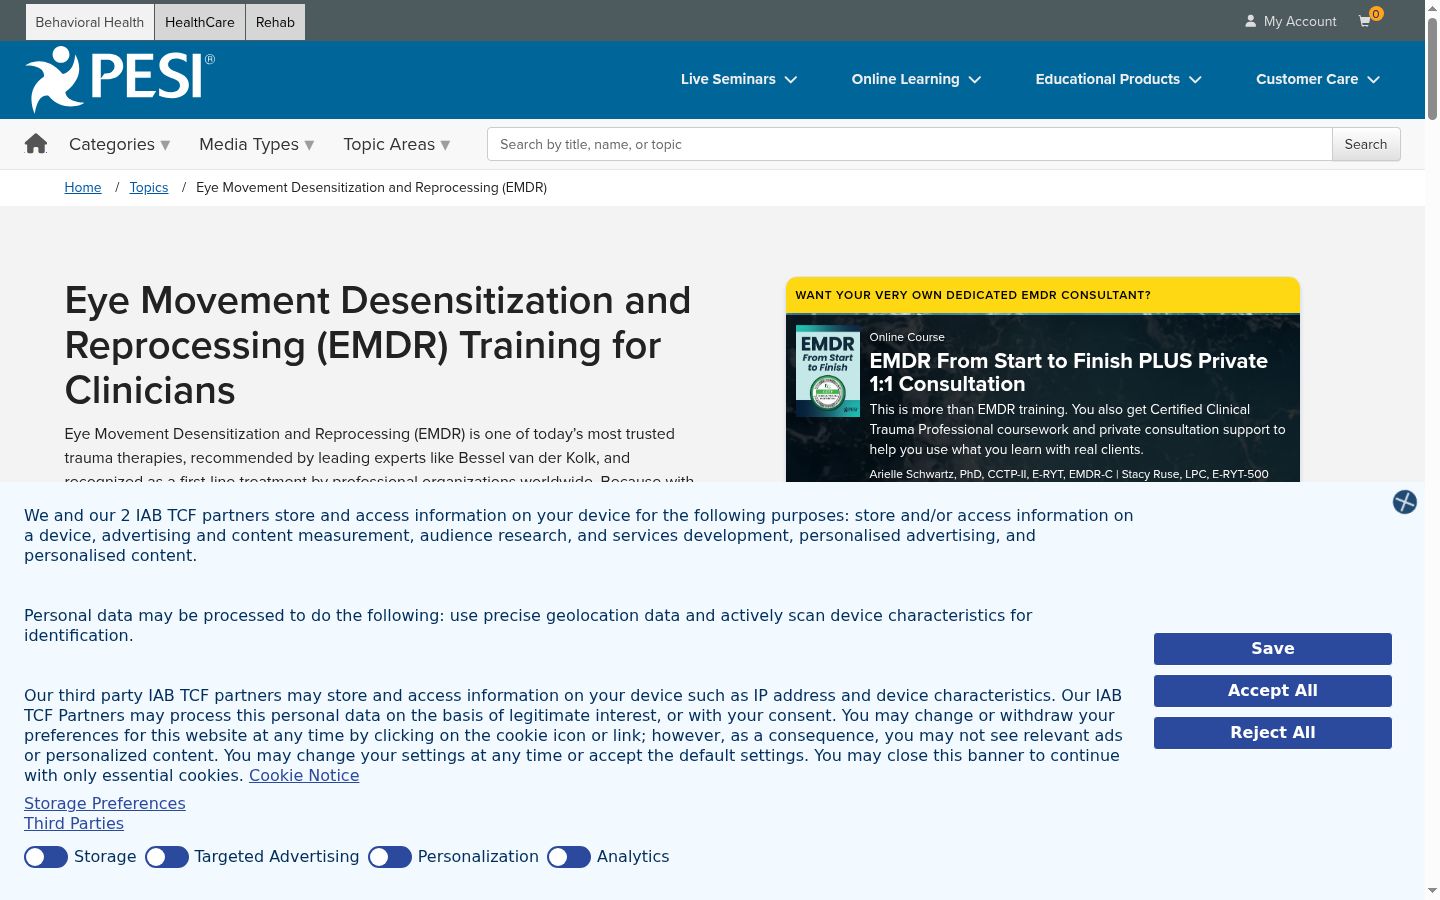Viewport: 1440px width, 900px height.
Task: Open the shopping cart icon
Action: pos(1366,21)
